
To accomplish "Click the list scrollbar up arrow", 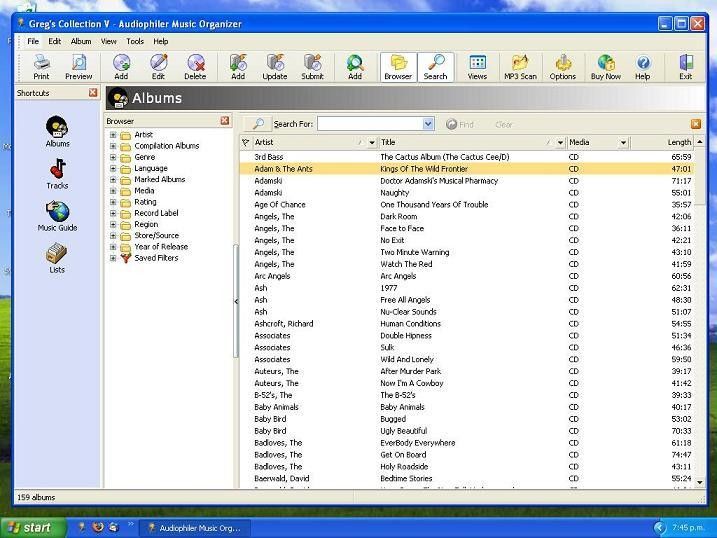I will pos(700,142).
